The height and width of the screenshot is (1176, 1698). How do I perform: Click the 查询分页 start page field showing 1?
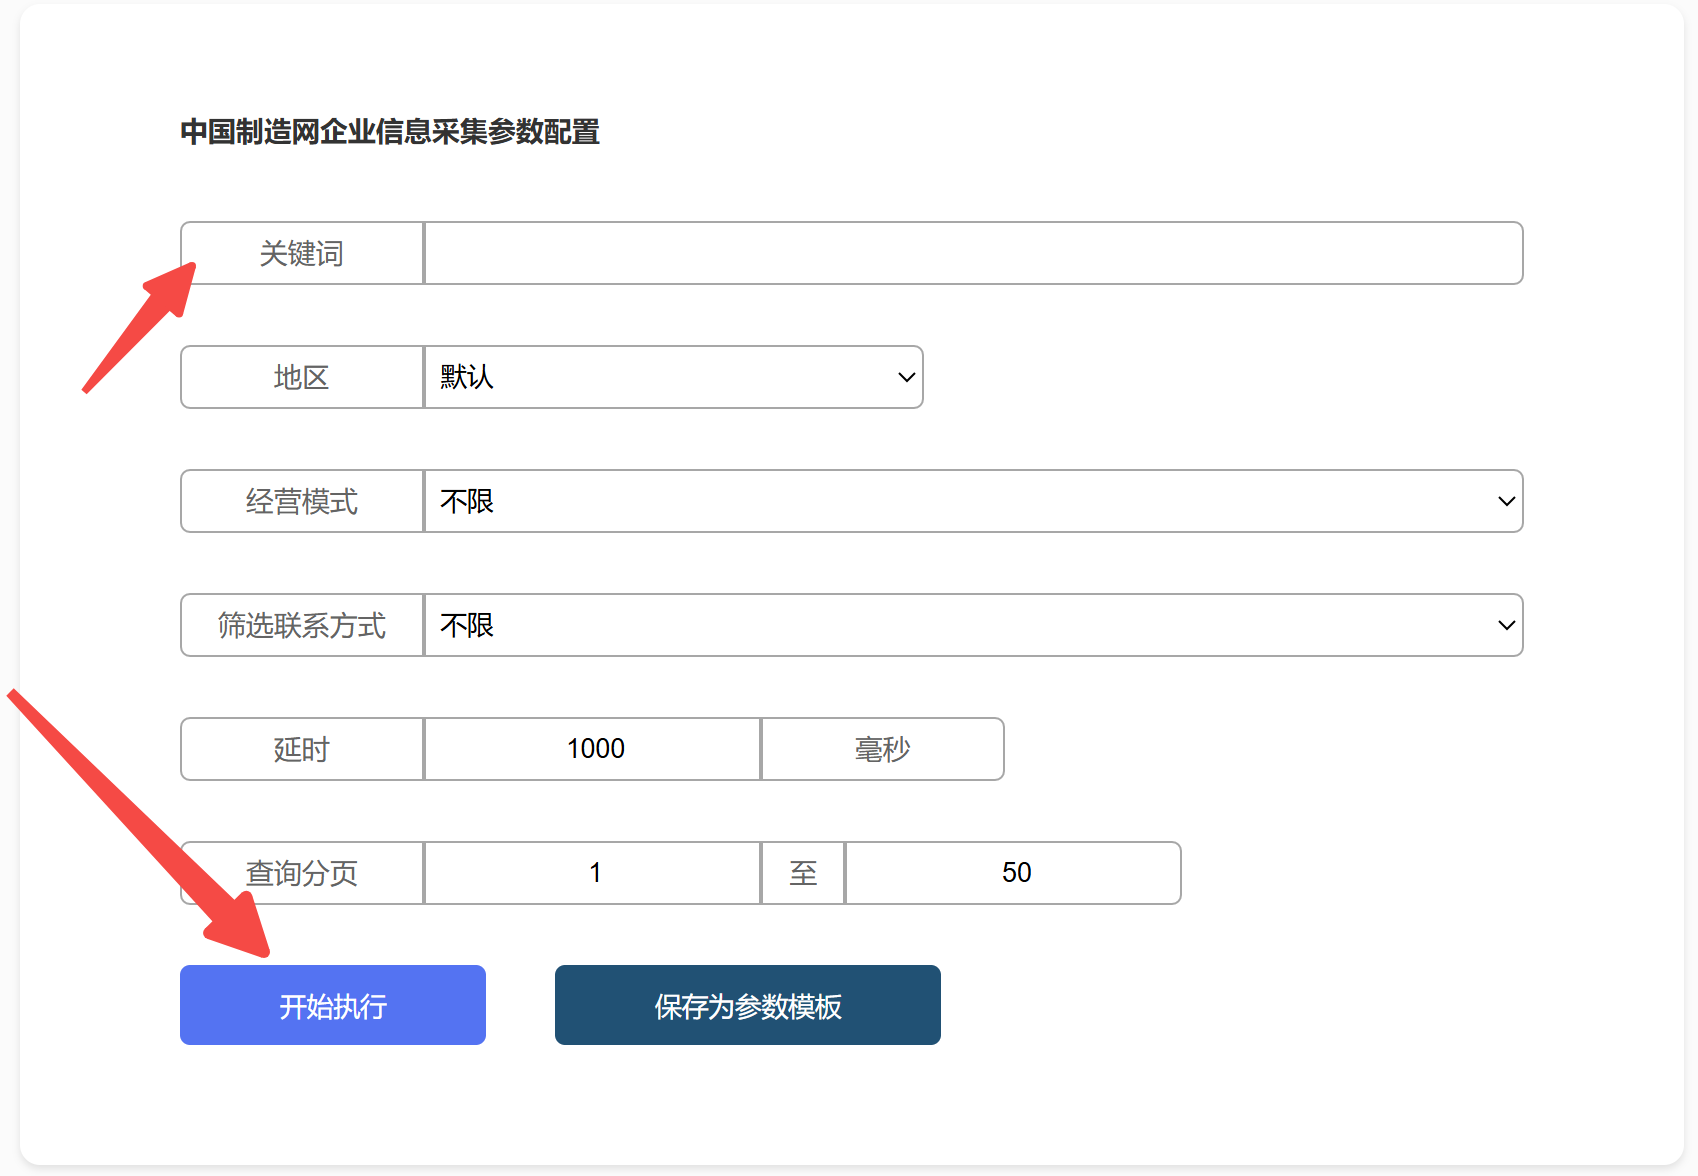[x=593, y=873]
